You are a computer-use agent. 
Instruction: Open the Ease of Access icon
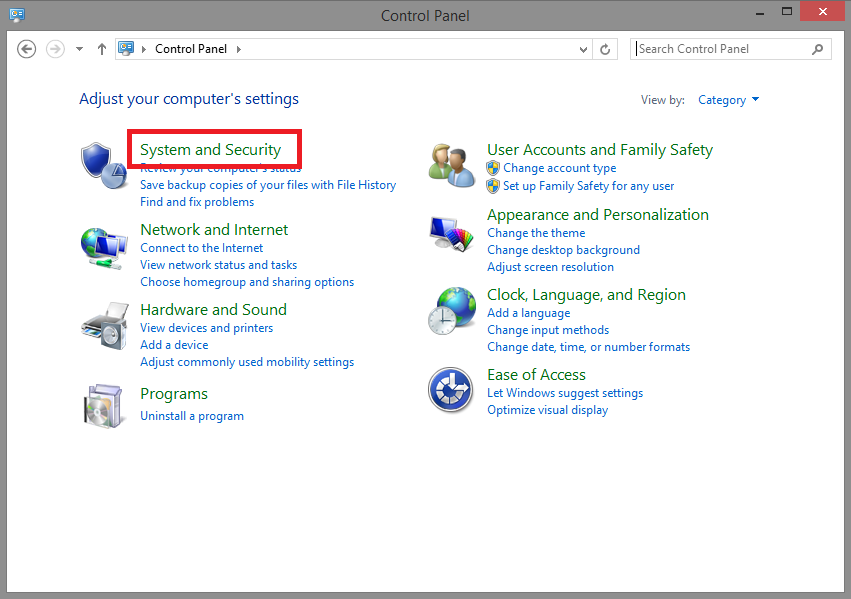tap(450, 390)
